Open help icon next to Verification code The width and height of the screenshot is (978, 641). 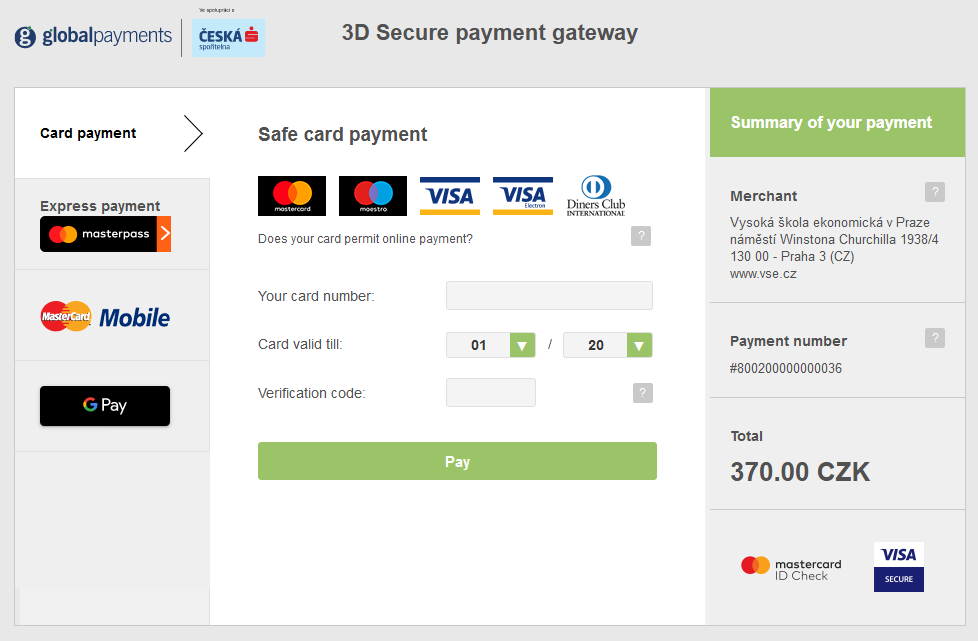642,393
